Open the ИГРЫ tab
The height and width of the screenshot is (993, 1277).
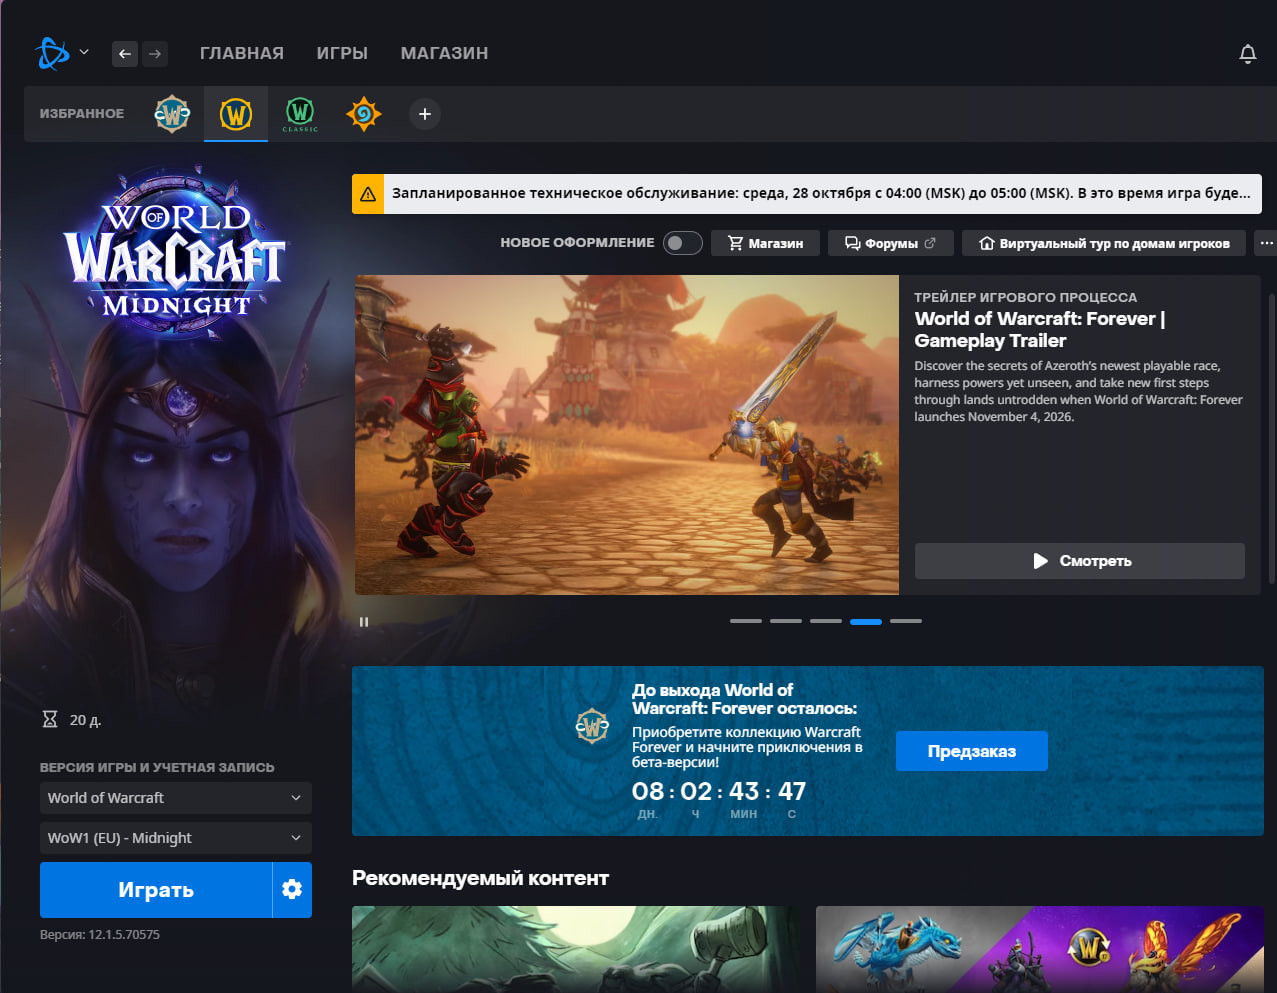(x=342, y=54)
